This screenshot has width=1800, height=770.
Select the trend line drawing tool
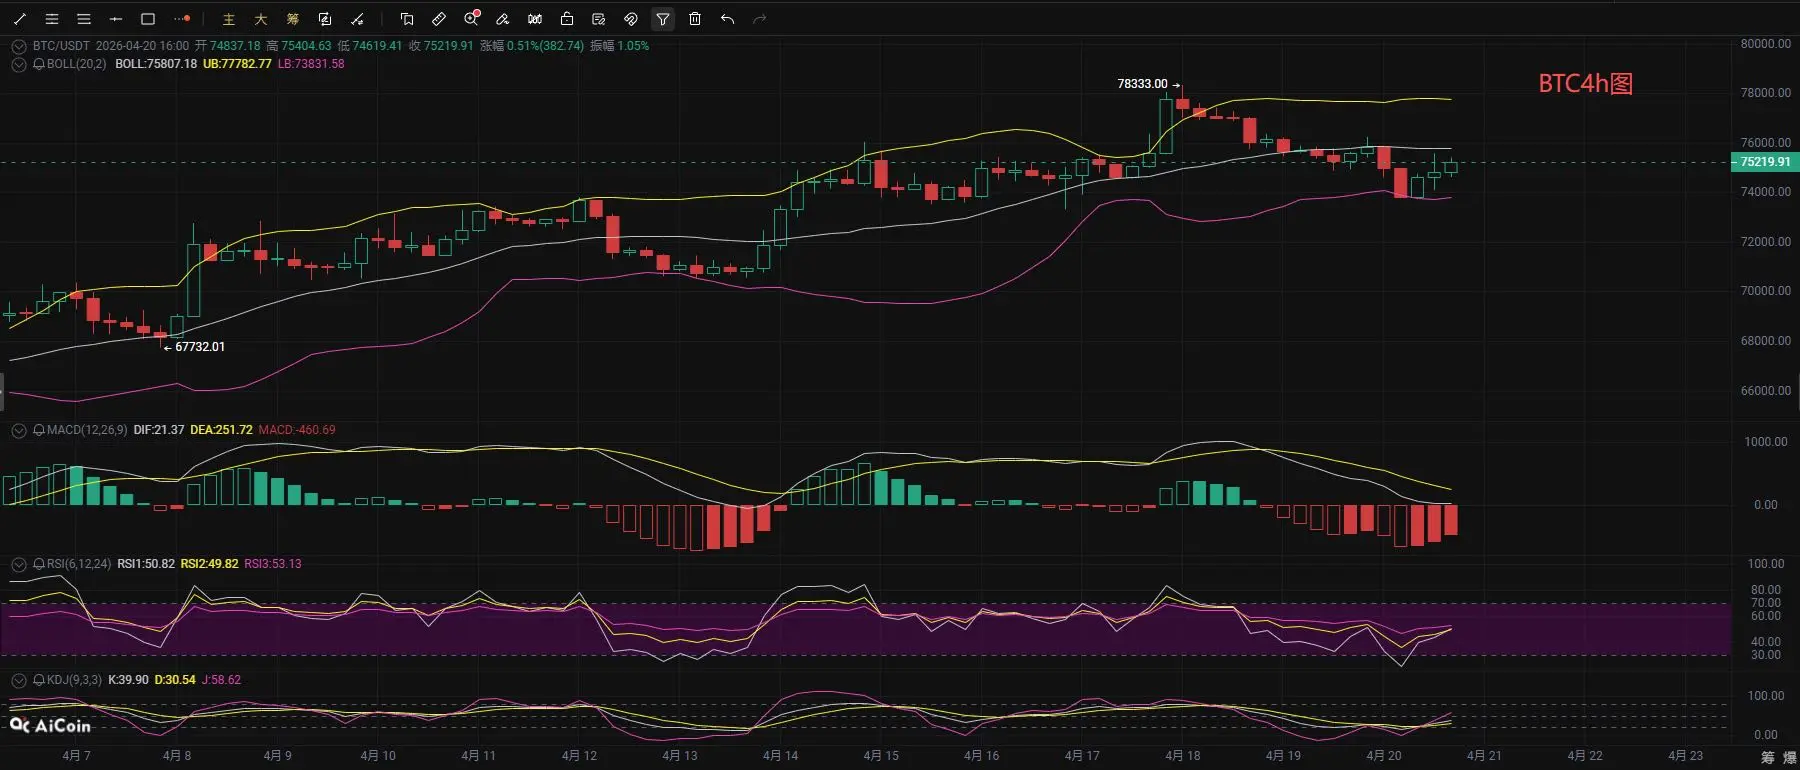(x=20, y=19)
